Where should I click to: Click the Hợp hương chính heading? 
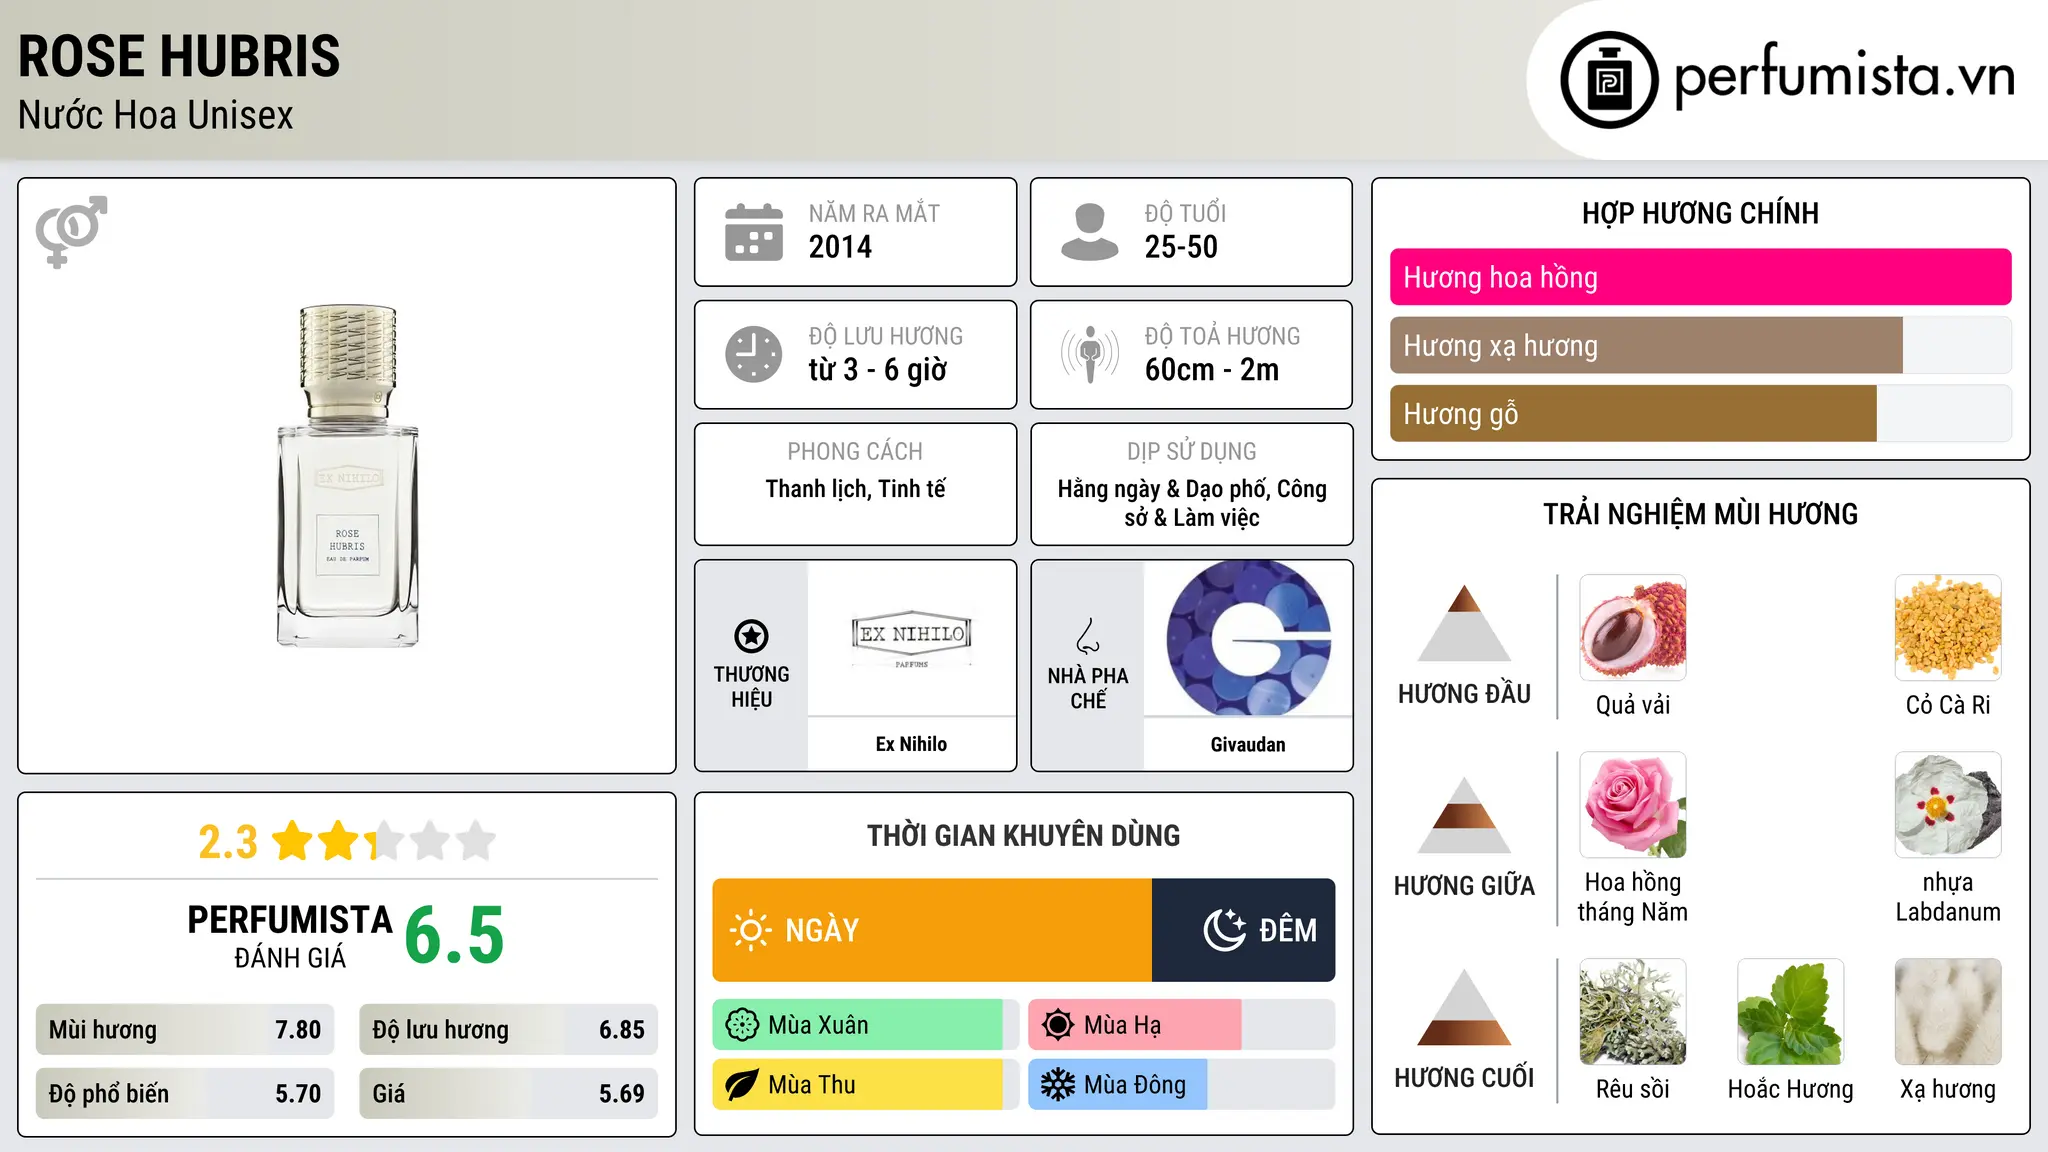point(1700,213)
